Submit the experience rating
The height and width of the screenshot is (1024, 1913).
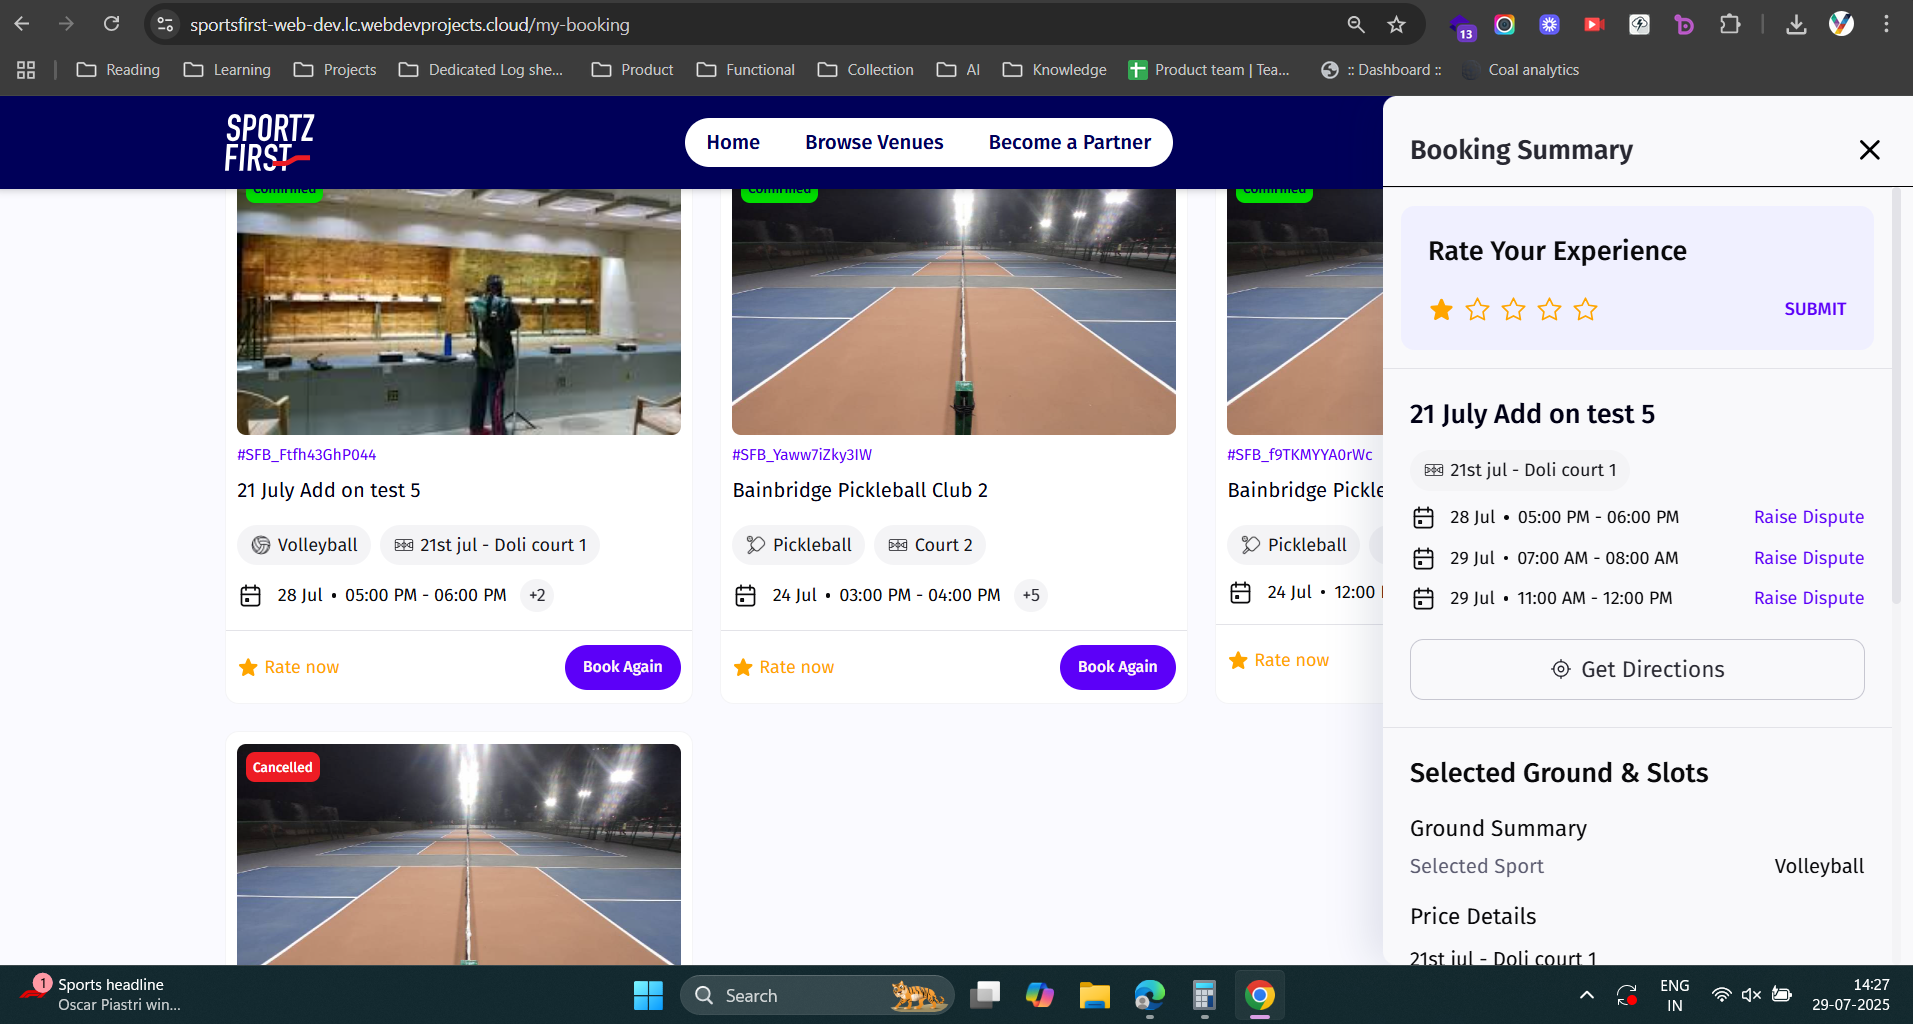1814,309
